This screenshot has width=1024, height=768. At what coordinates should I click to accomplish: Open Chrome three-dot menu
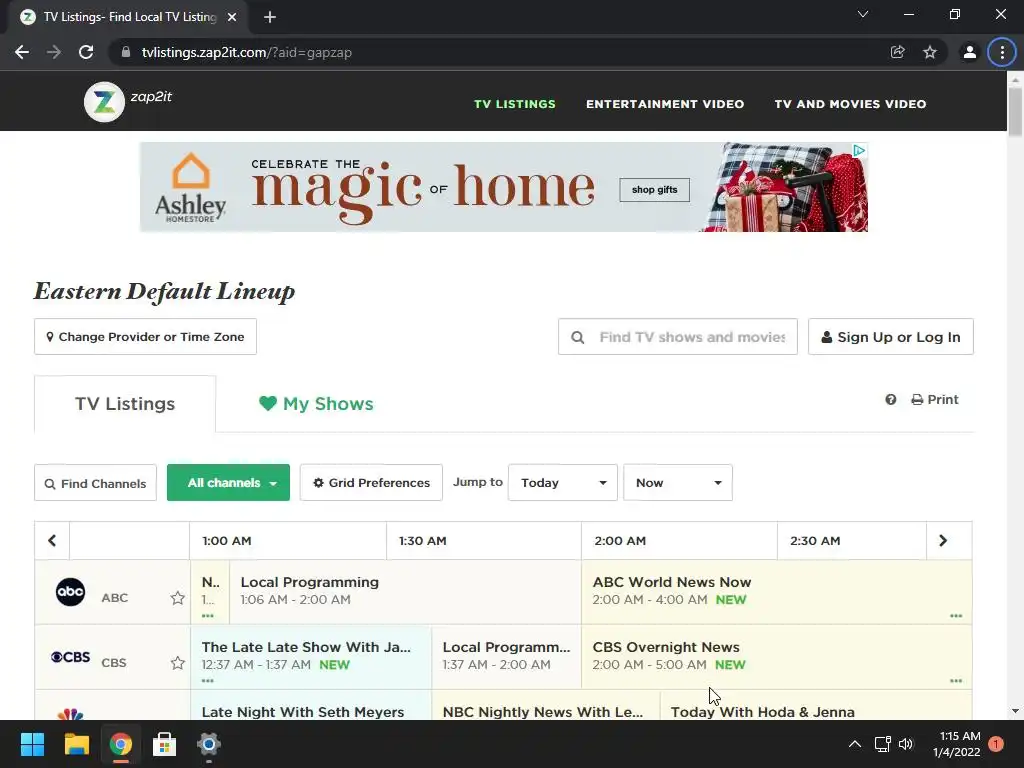point(1002,52)
